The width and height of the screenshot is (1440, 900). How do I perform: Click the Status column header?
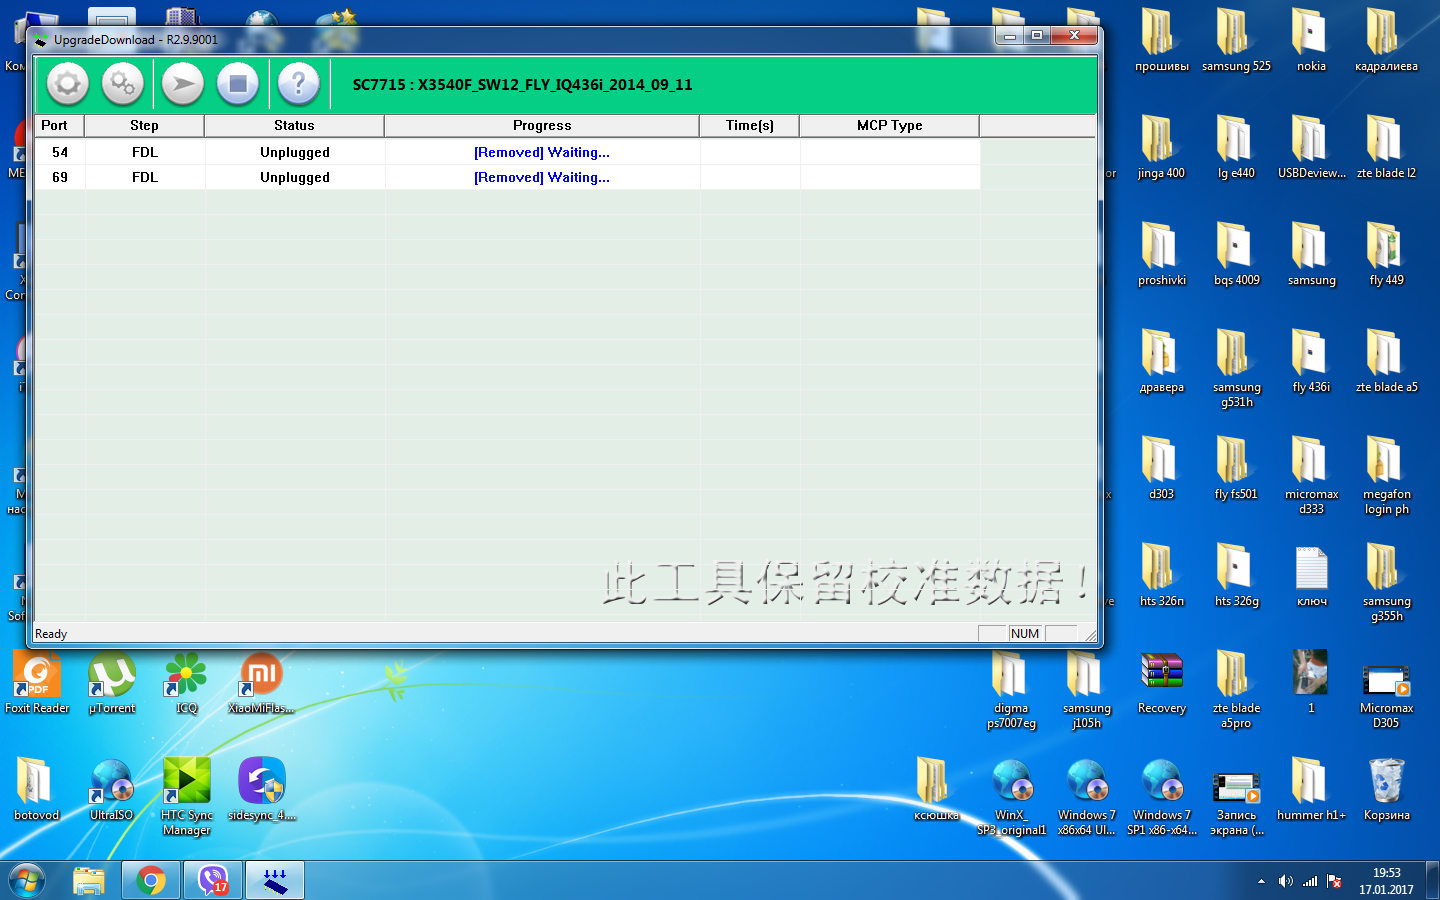coord(294,125)
